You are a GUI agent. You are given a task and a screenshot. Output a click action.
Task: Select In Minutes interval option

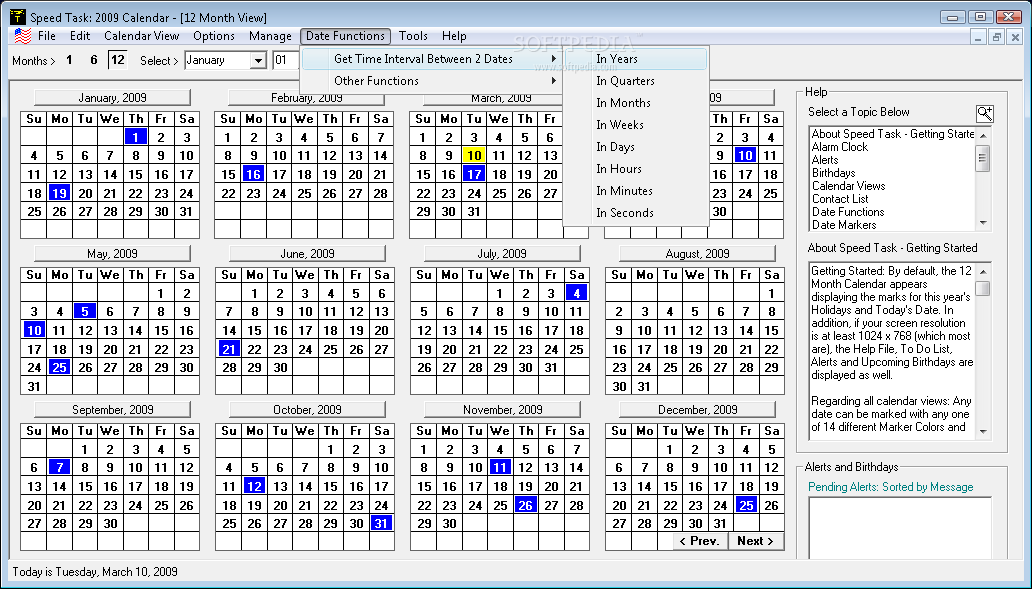click(x=636, y=191)
